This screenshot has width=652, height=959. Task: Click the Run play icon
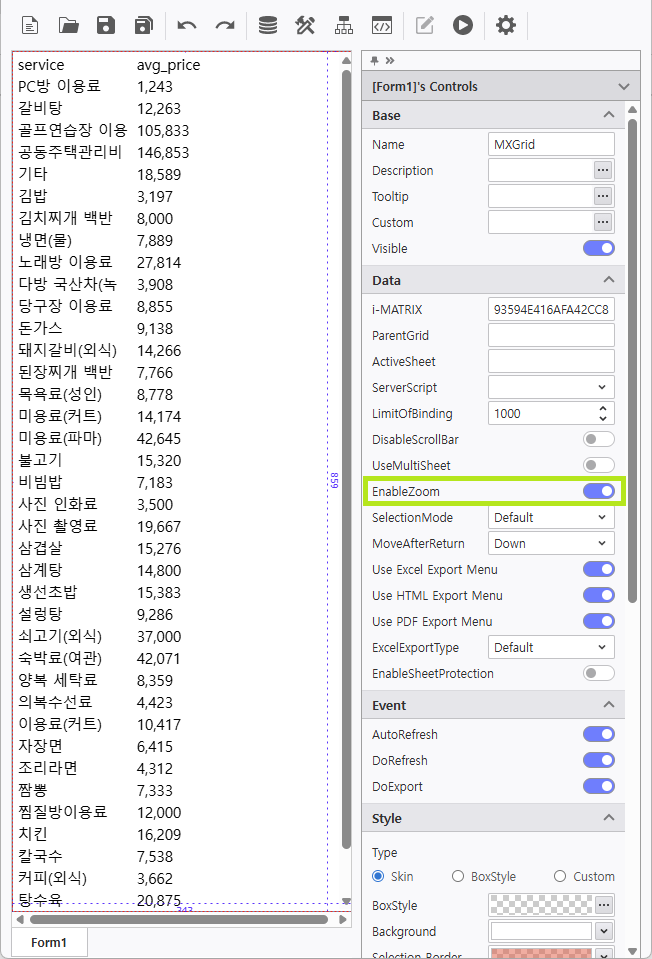pyautogui.click(x=462, y=25)
